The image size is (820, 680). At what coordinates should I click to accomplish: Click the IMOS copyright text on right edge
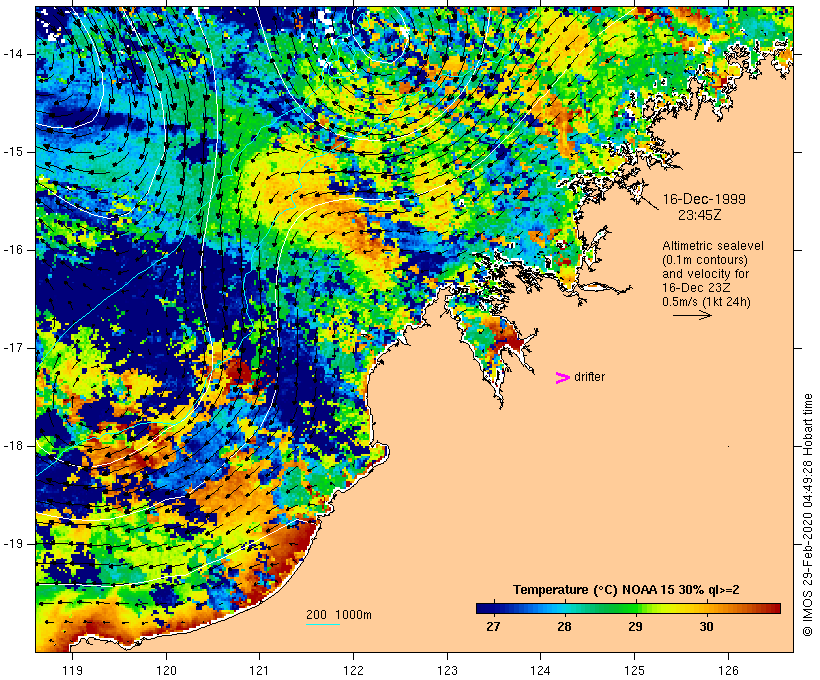(x=807, y=515)
